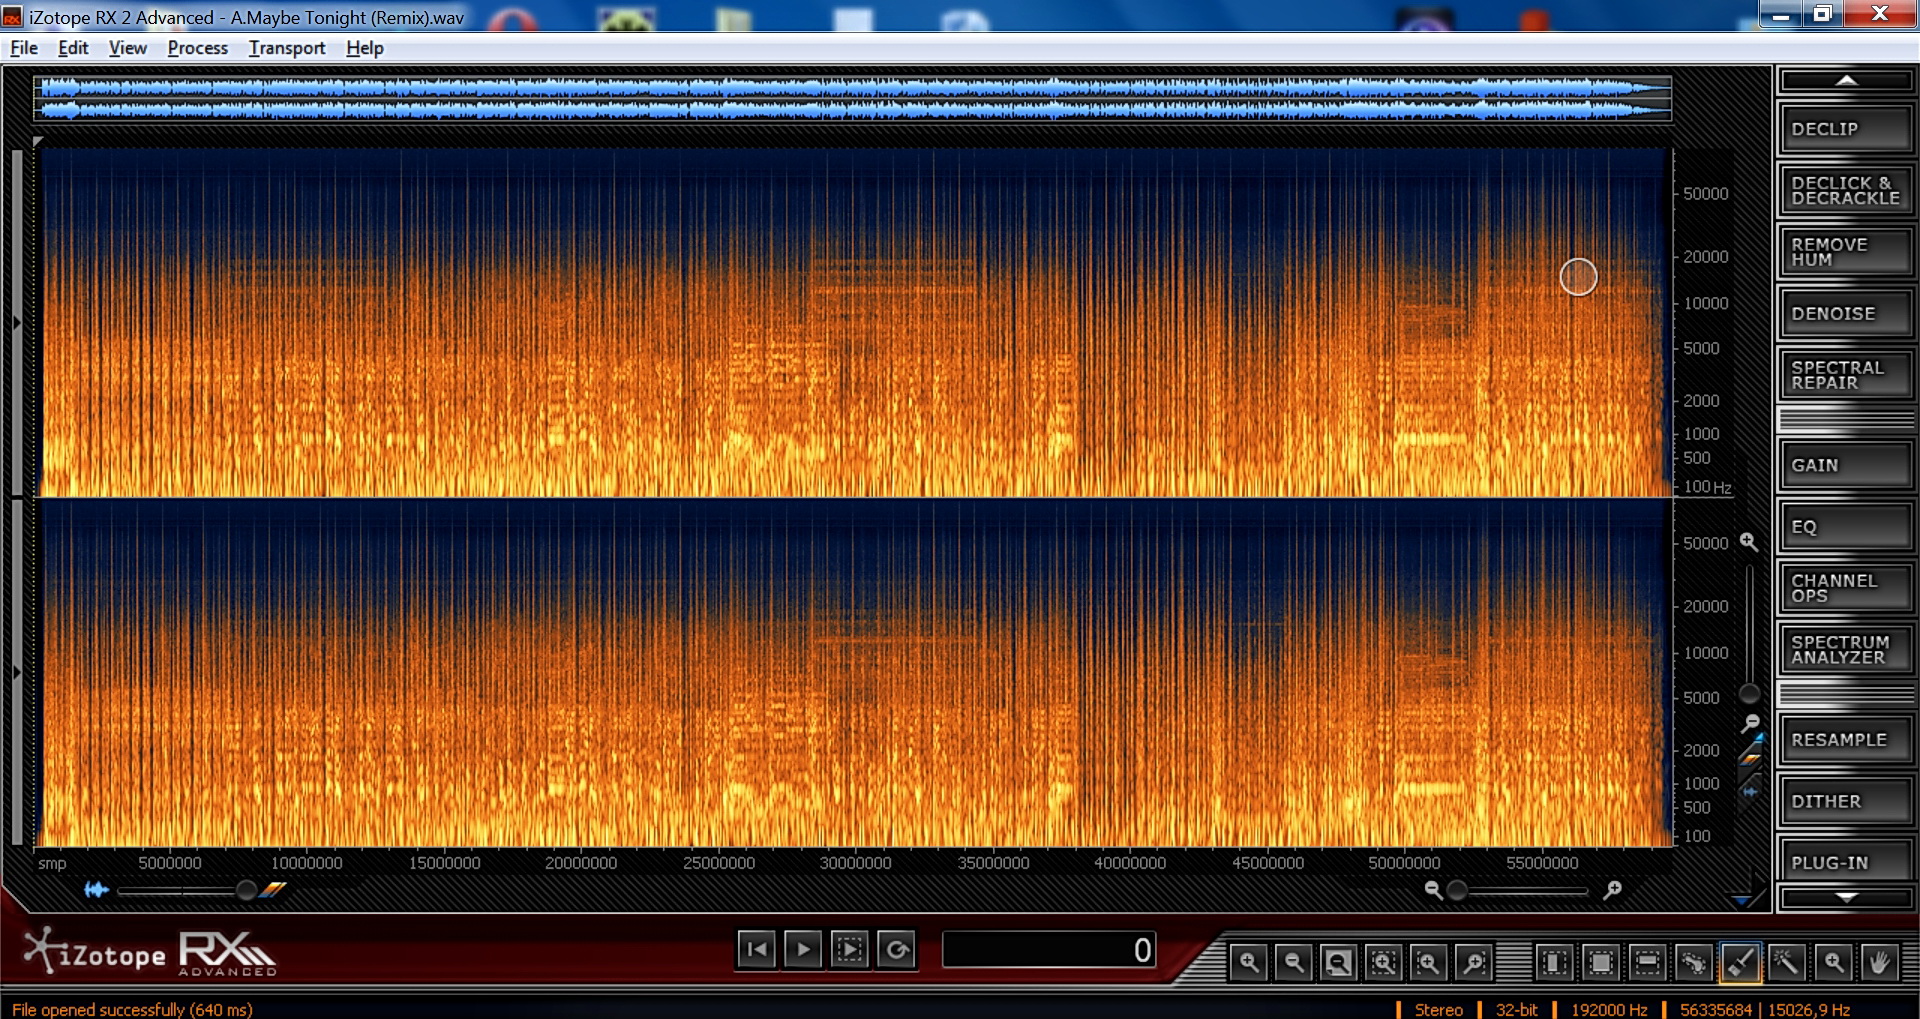Rewind to the start of file
This screenshot has height=1019, width=1920.
pyautogui.click(x=757, y=949)
